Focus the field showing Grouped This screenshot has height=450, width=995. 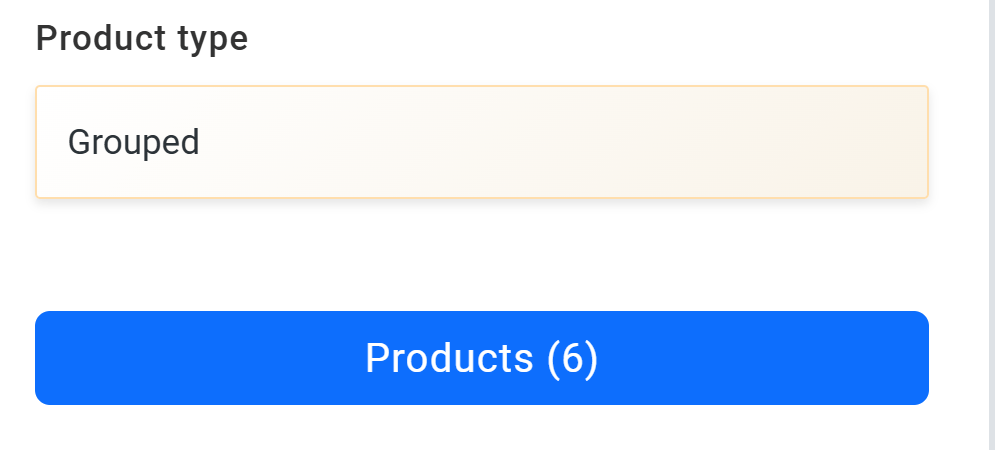tap(482, 142)
